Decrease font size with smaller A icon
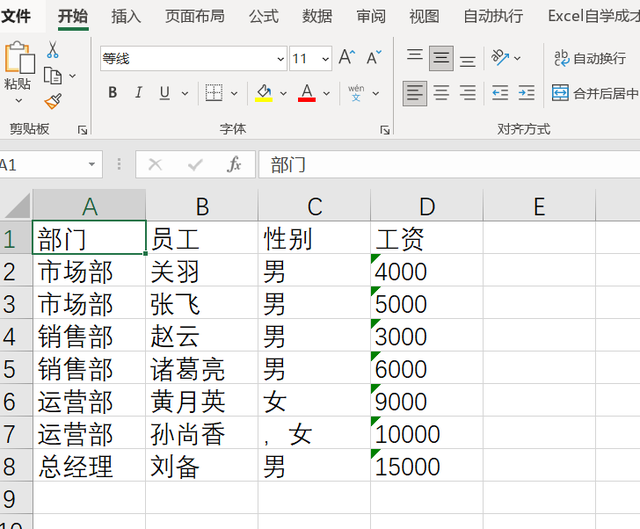 point(373,58)
